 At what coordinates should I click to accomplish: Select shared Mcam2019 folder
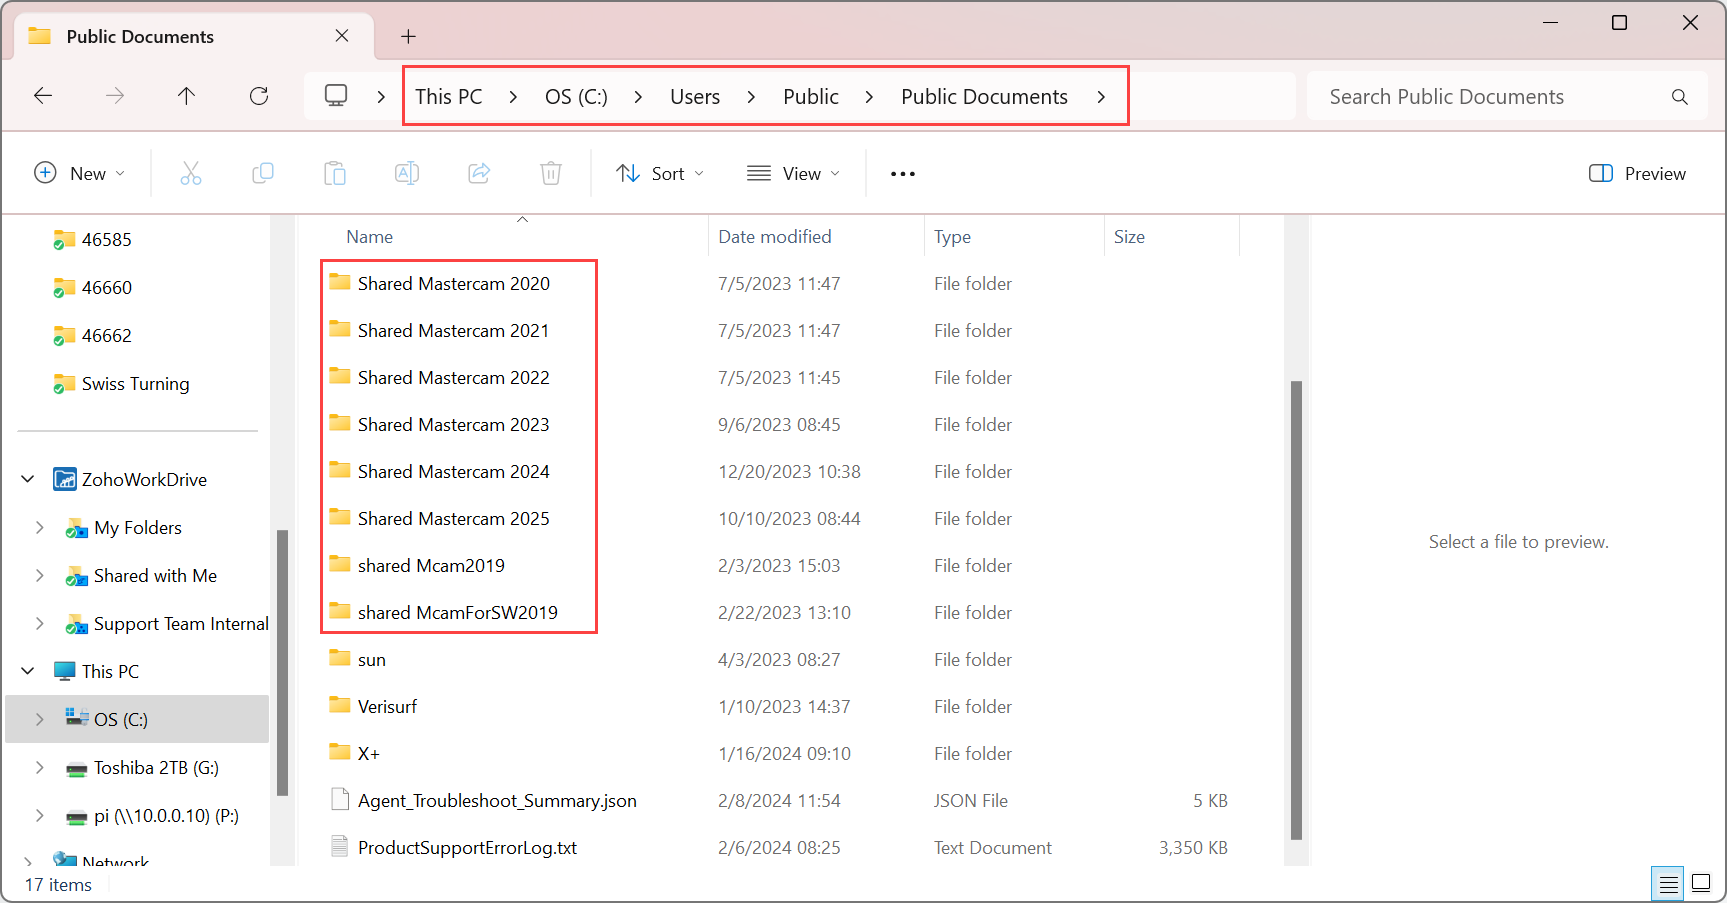pyautogui.click(x=431, y=565)
